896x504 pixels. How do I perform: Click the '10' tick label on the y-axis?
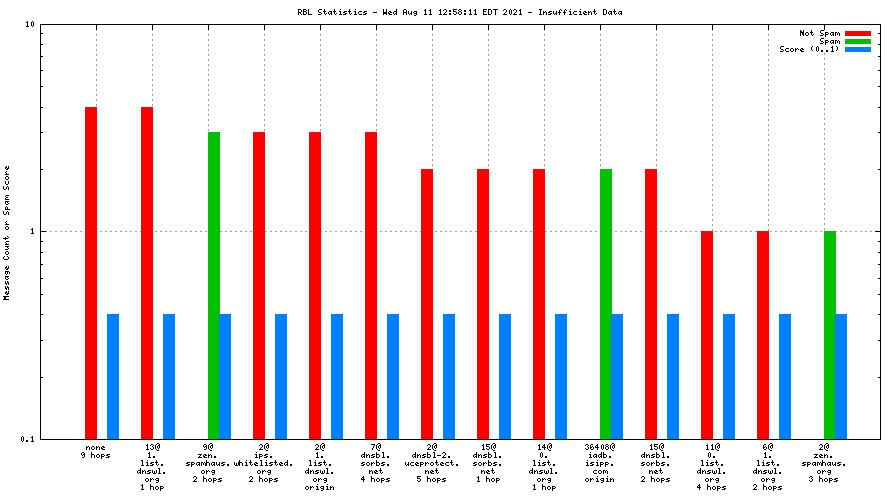30,25
